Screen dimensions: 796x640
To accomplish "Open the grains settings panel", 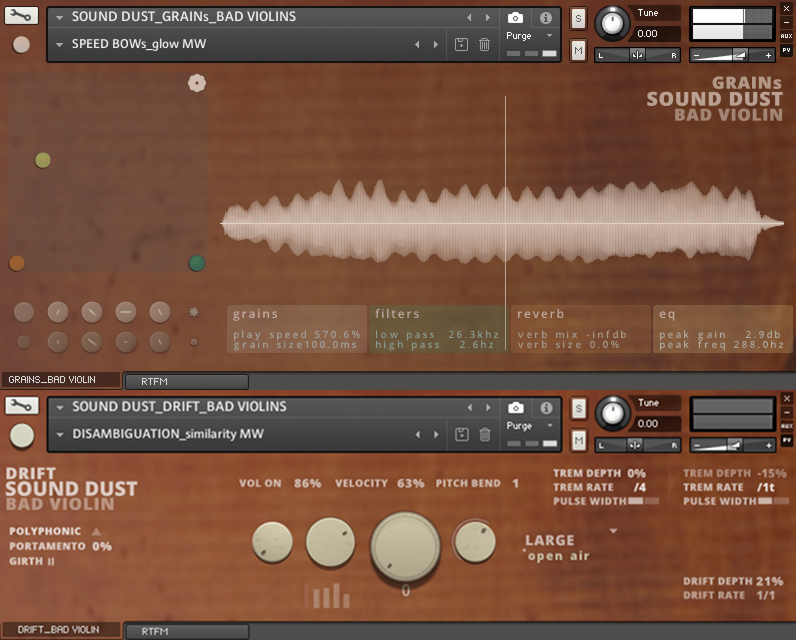I will (x=297, y=329).
